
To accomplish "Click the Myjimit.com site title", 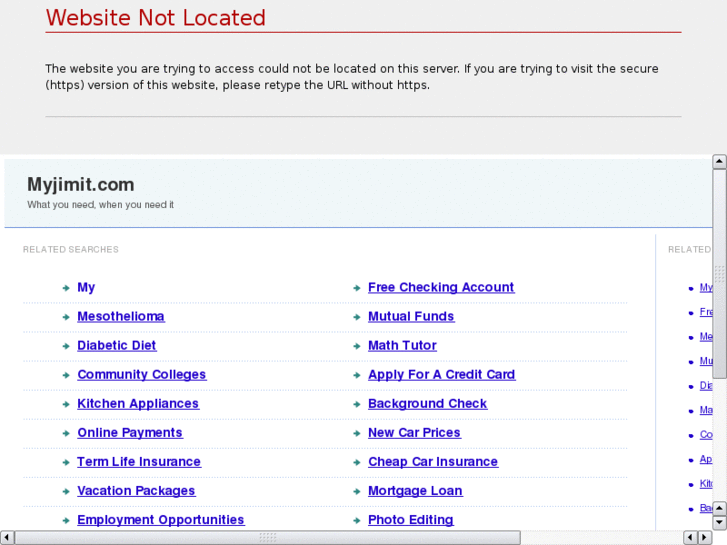I will (x=81, y=185).
